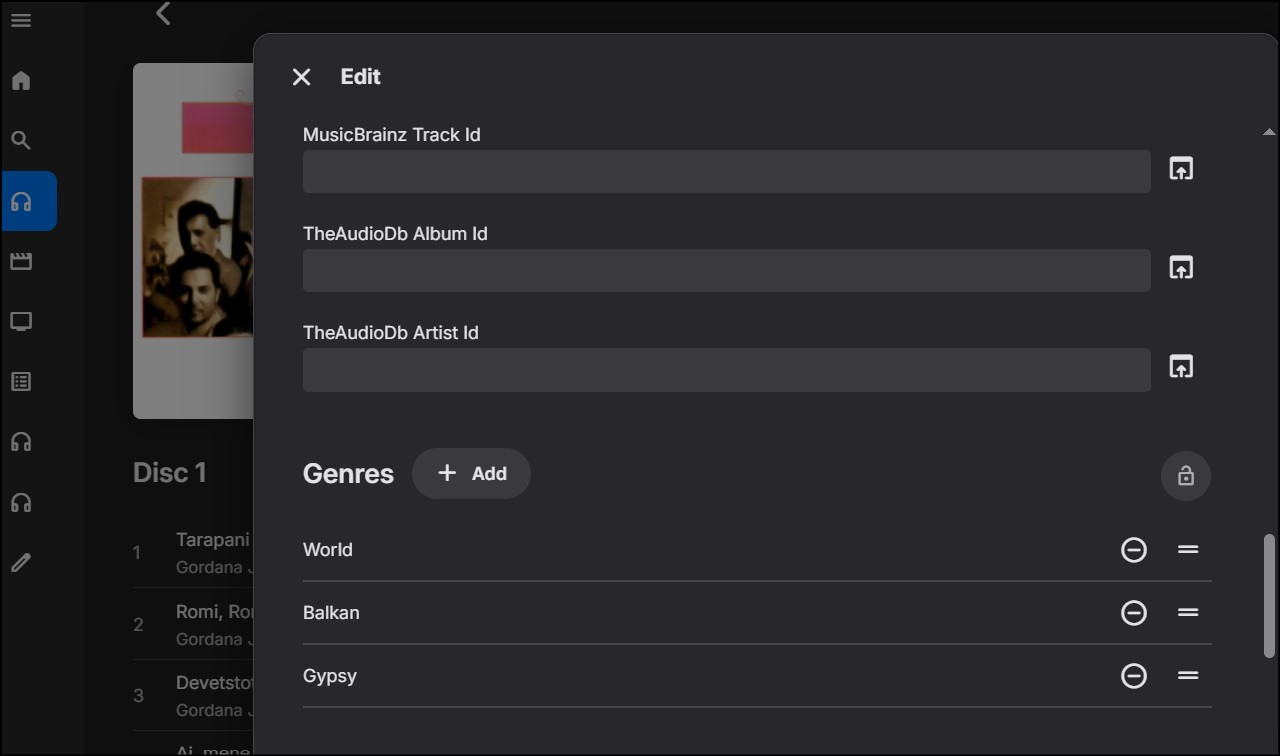Open the TV shows sidebar icon

point(21,321)
